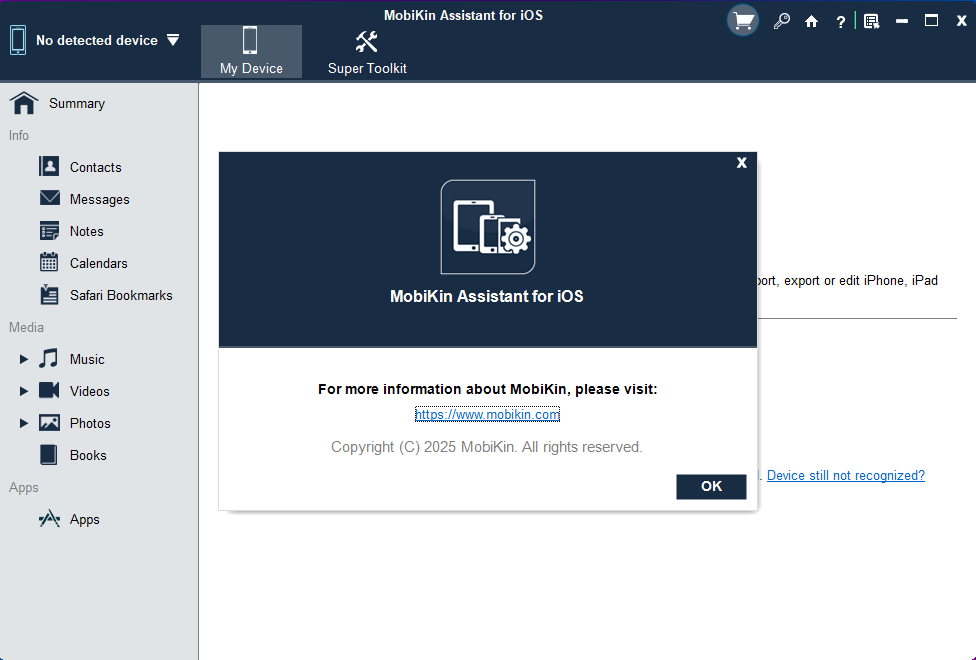Select Contacts label in sidebar
The height and width of the screenshot is (660, 976).
pos(95,167)
